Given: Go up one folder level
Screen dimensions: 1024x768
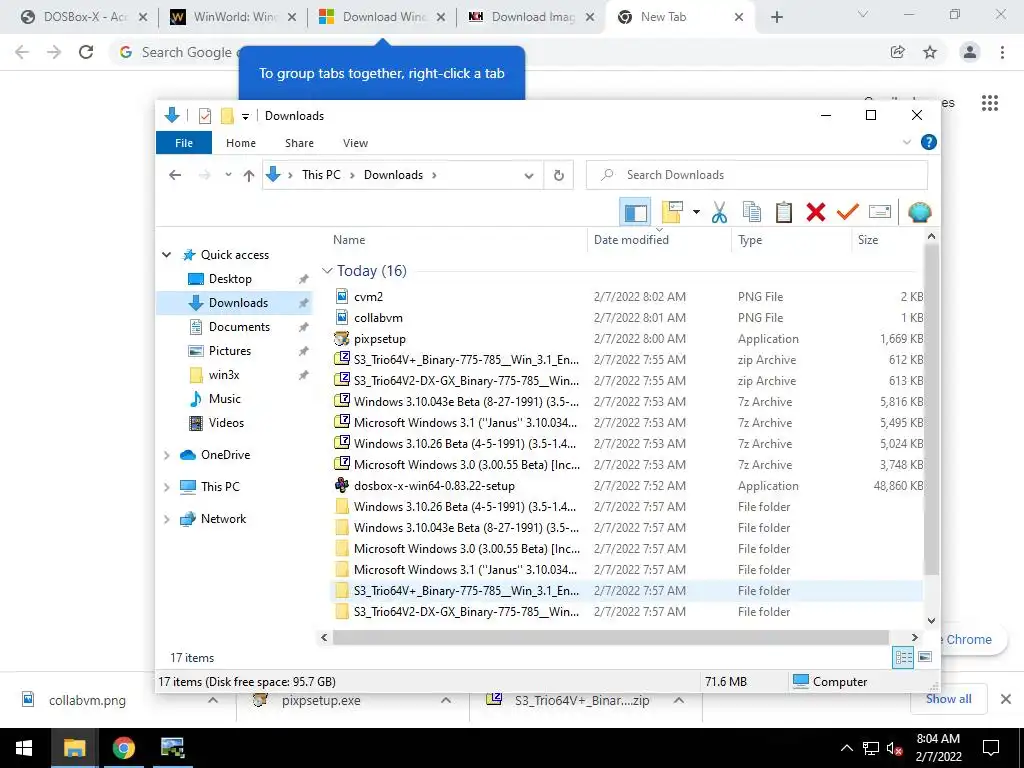Looking at the screenshot, I should pos(249,175).
